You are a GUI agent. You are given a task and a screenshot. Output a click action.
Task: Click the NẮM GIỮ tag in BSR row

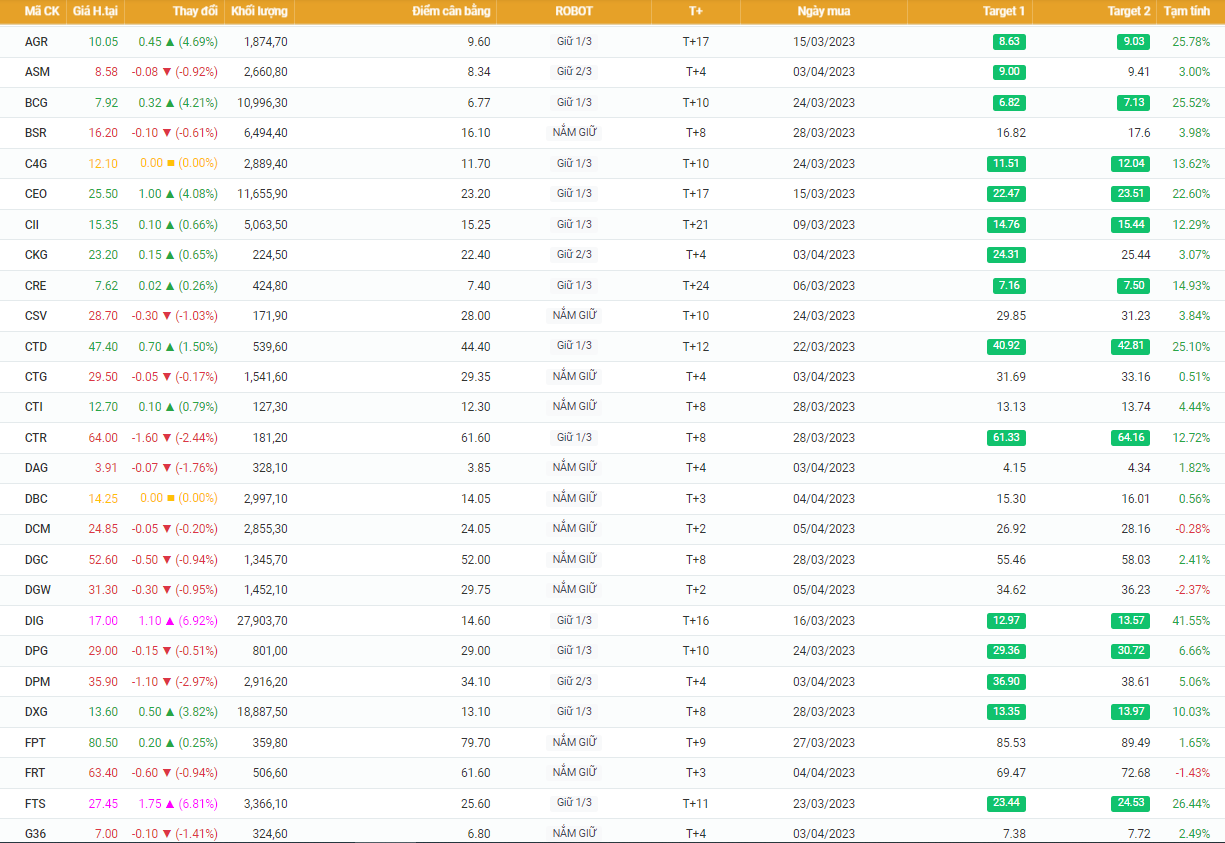tap(574, 132)
